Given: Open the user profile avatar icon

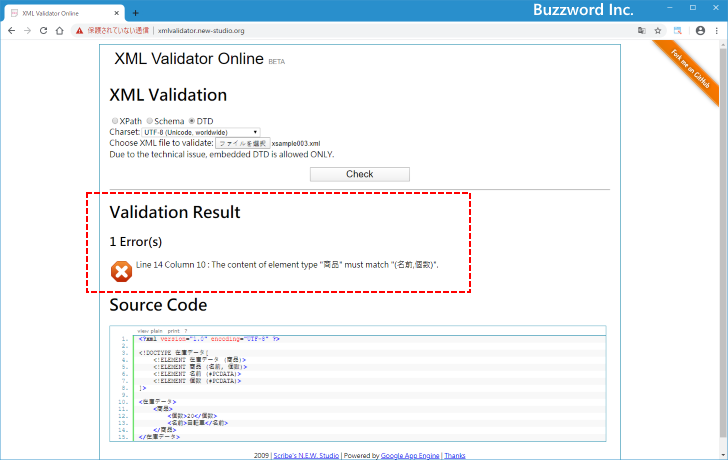Looking at the screenshot, I should [x=700, y=31].
